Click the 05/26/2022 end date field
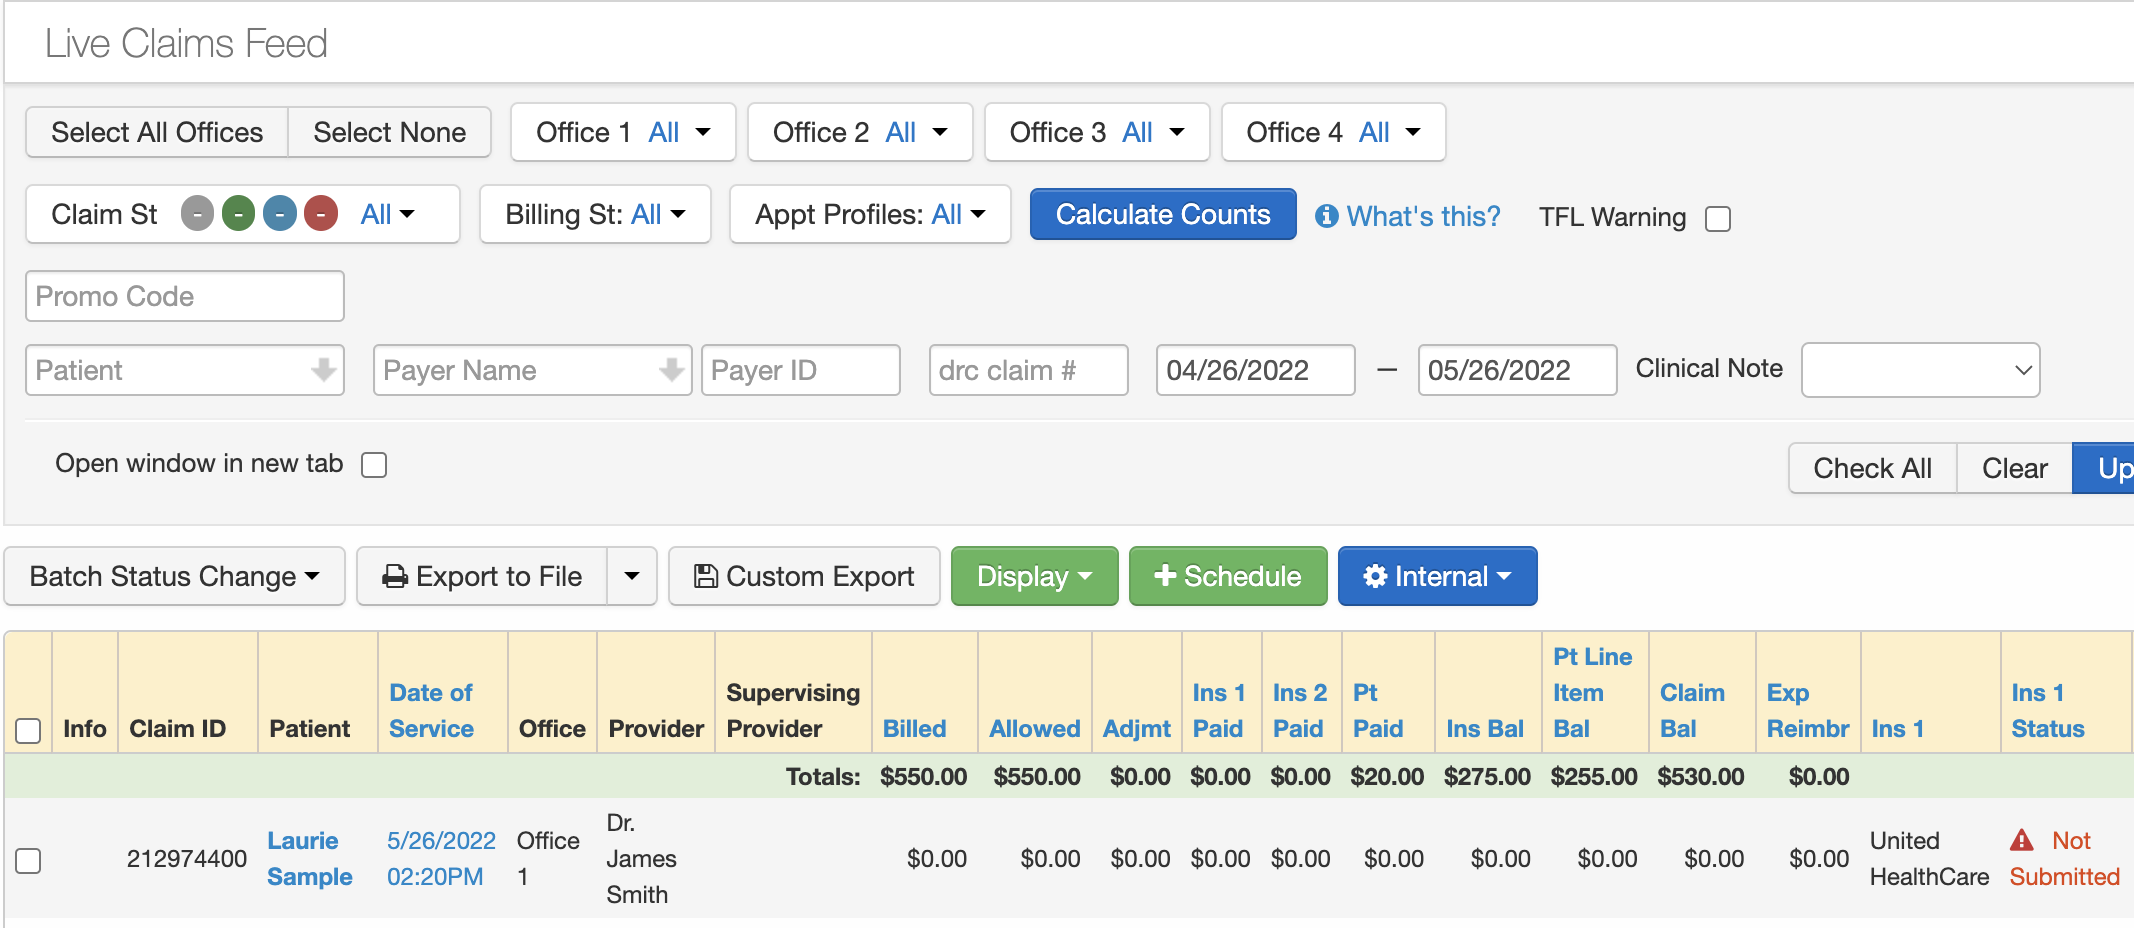This screenshot has width=2134, height=928. (x=1517, y=370)
